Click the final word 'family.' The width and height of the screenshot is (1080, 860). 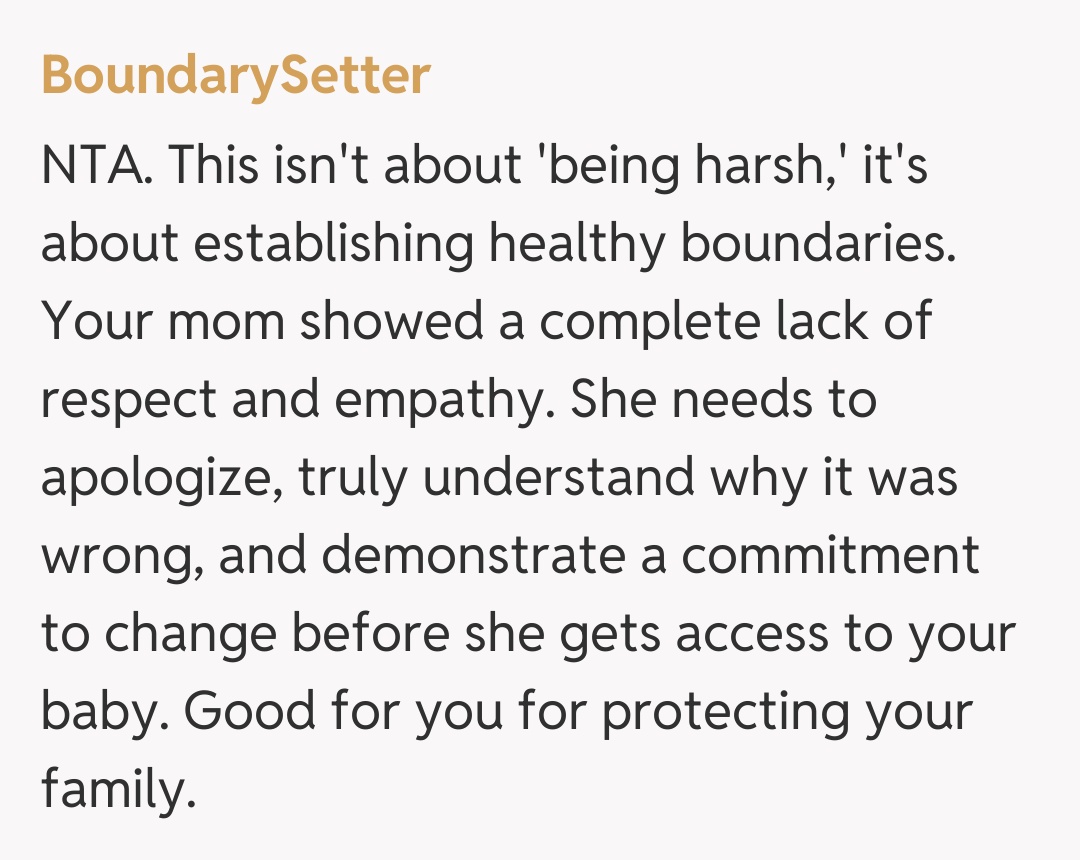click(x=115, y=791)
